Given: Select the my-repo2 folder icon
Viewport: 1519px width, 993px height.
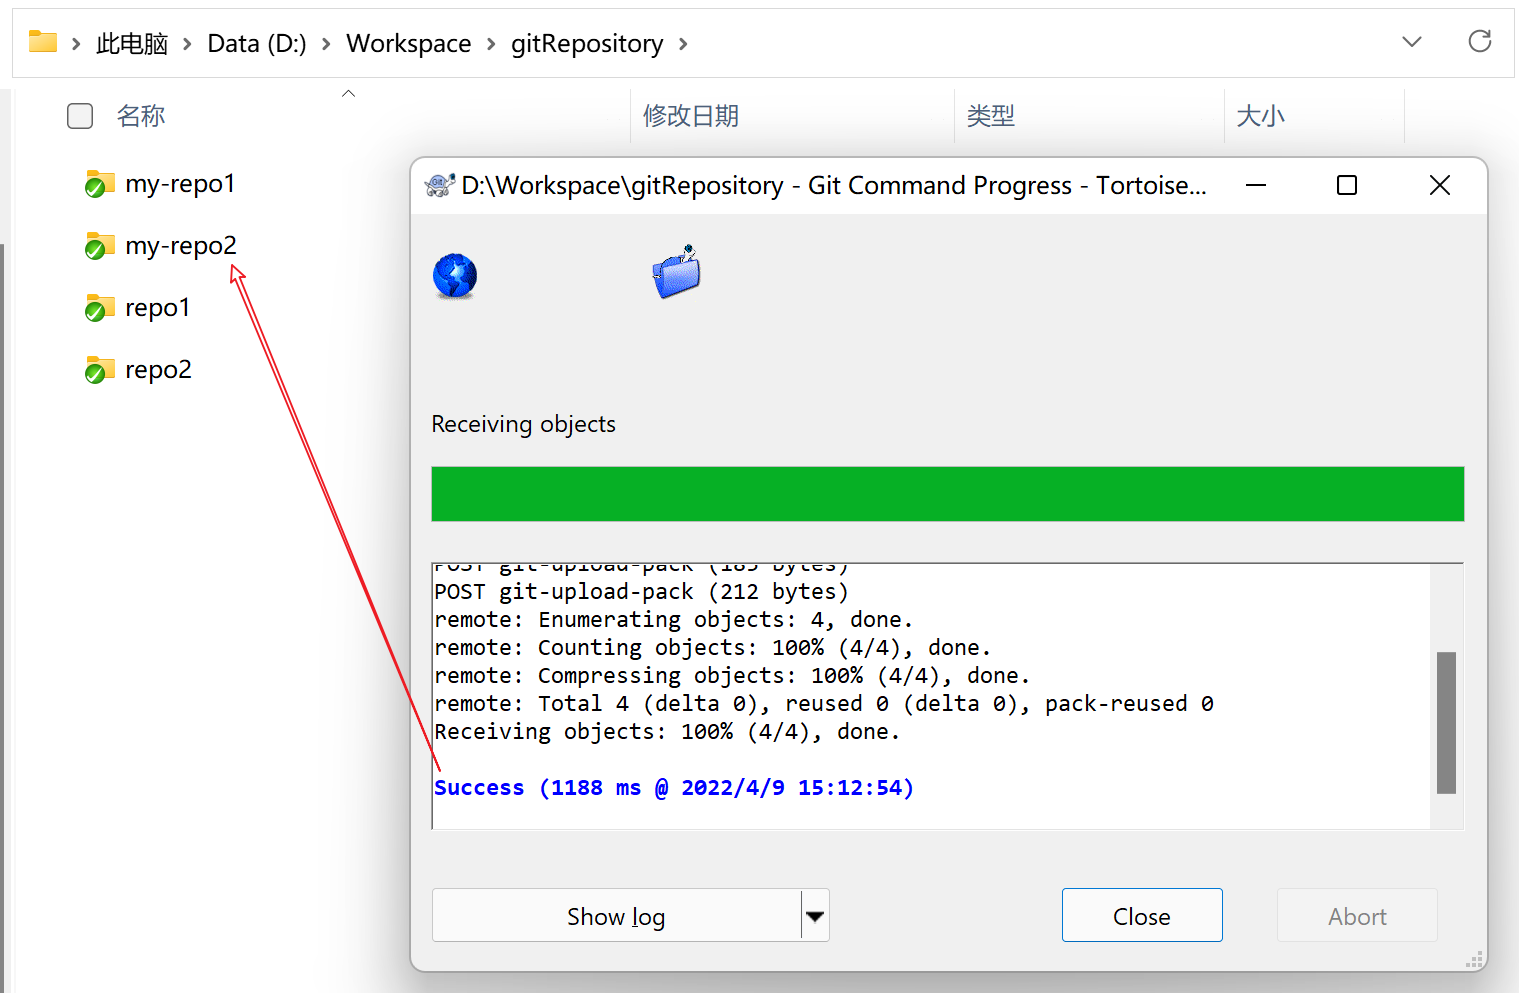Looking at the screenshot, I should click(x=99, y=246).
